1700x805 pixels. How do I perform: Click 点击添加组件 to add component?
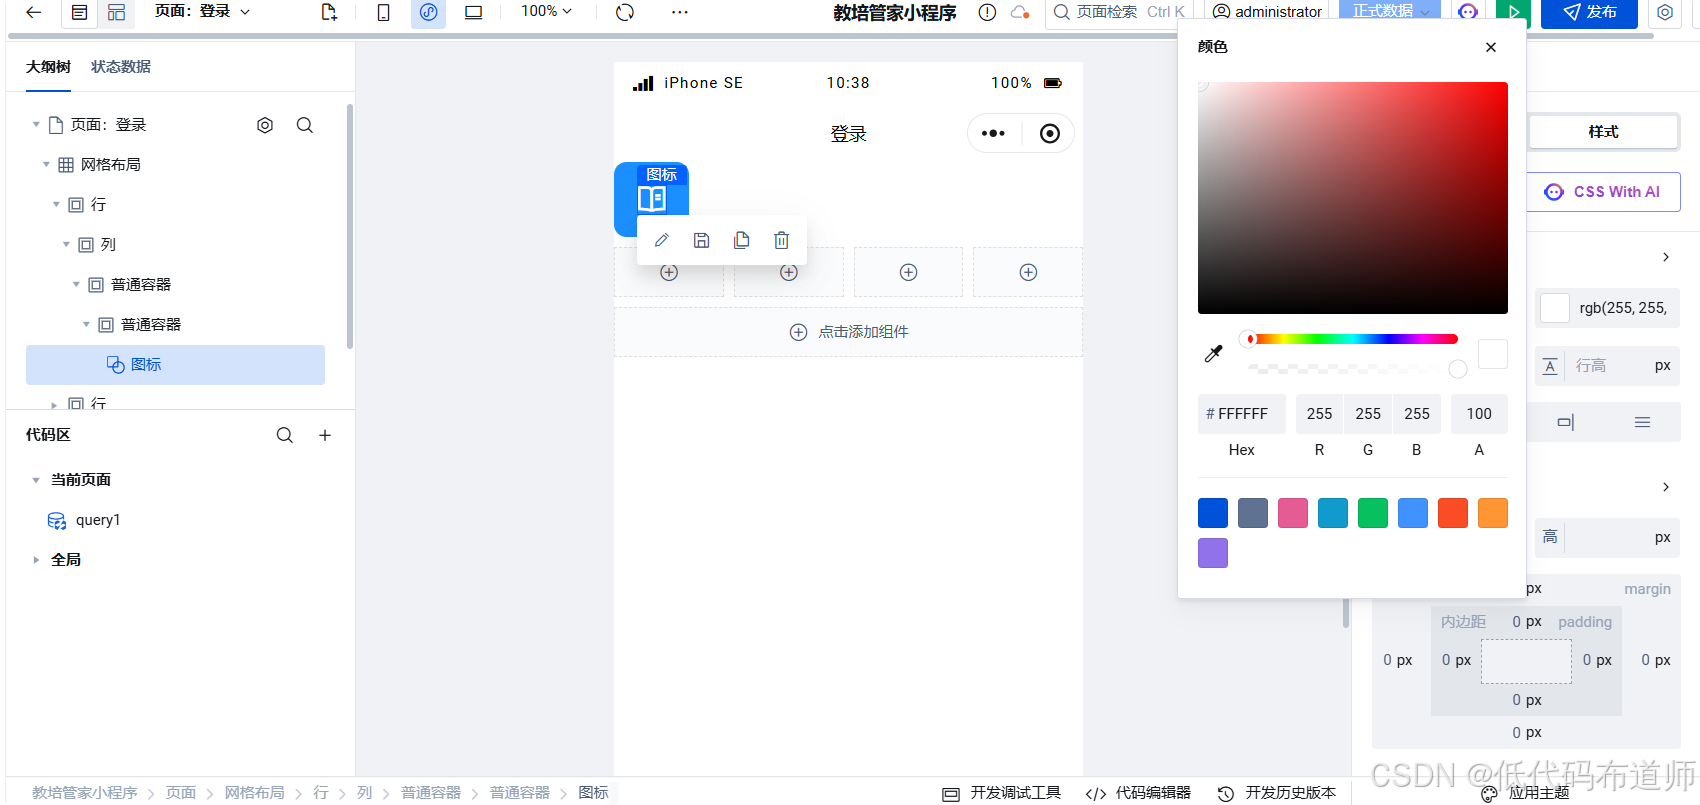(x=848, y=332)
